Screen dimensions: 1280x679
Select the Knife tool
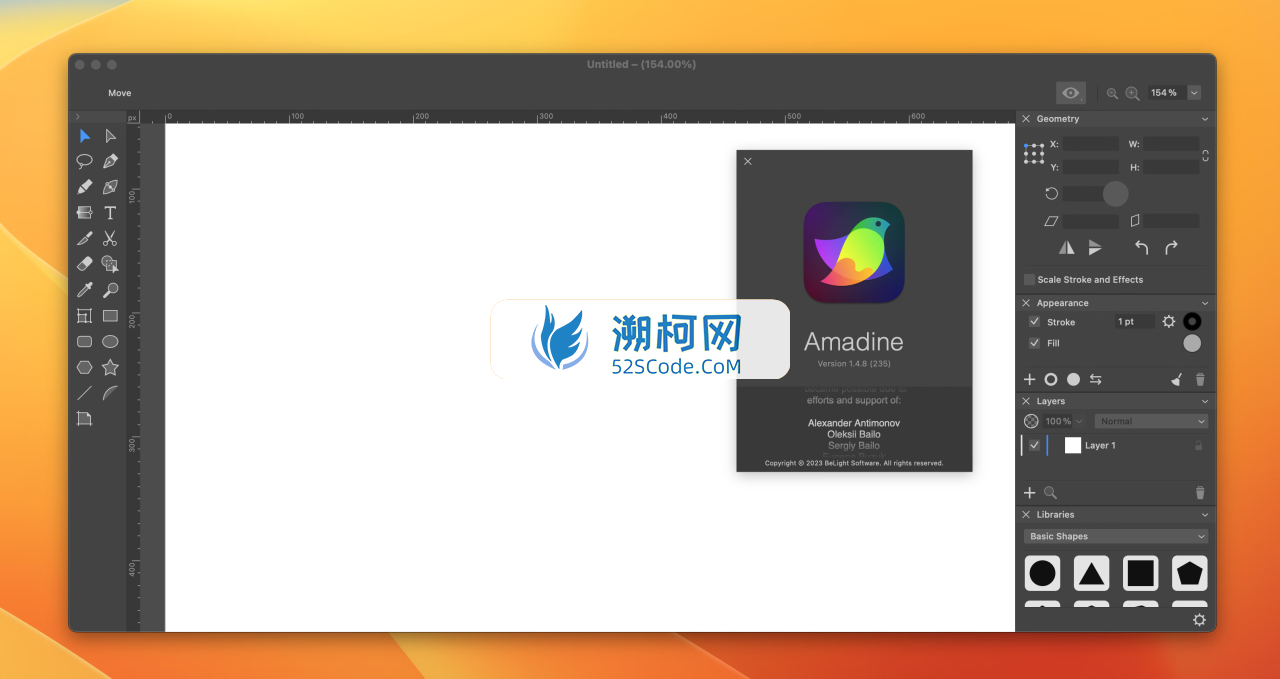pos(85,239)
